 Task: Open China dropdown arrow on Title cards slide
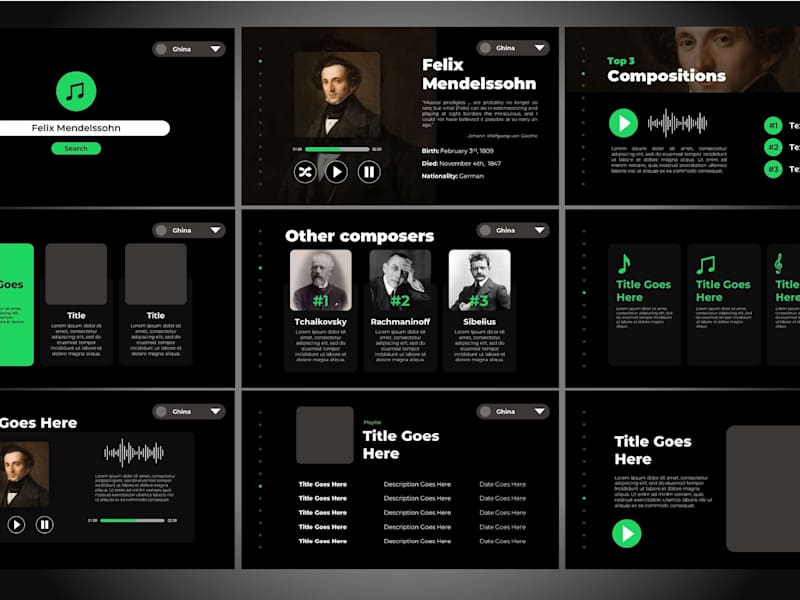pos(216,230)
